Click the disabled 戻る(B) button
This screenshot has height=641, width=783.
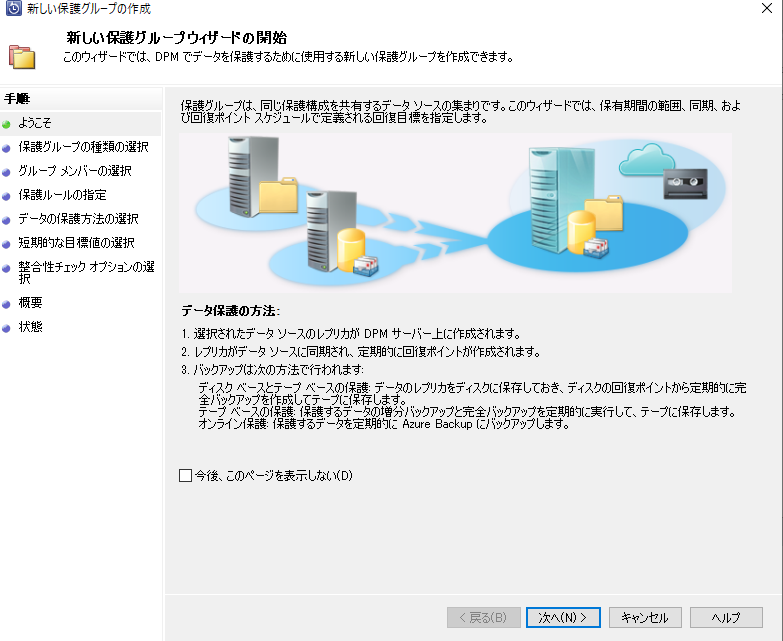[x=483, y=618]
